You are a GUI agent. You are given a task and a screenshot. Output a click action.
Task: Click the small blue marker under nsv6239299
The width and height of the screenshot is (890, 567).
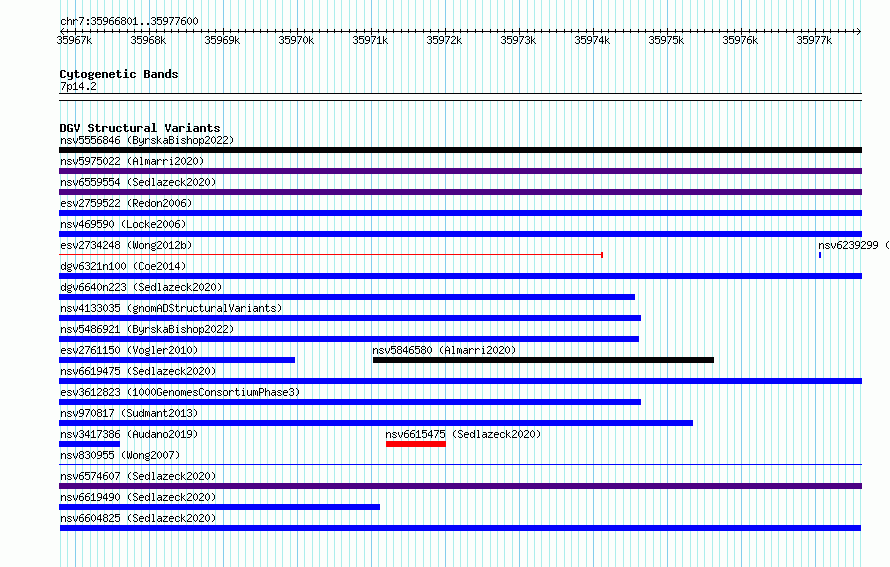(x=820, y=255)
